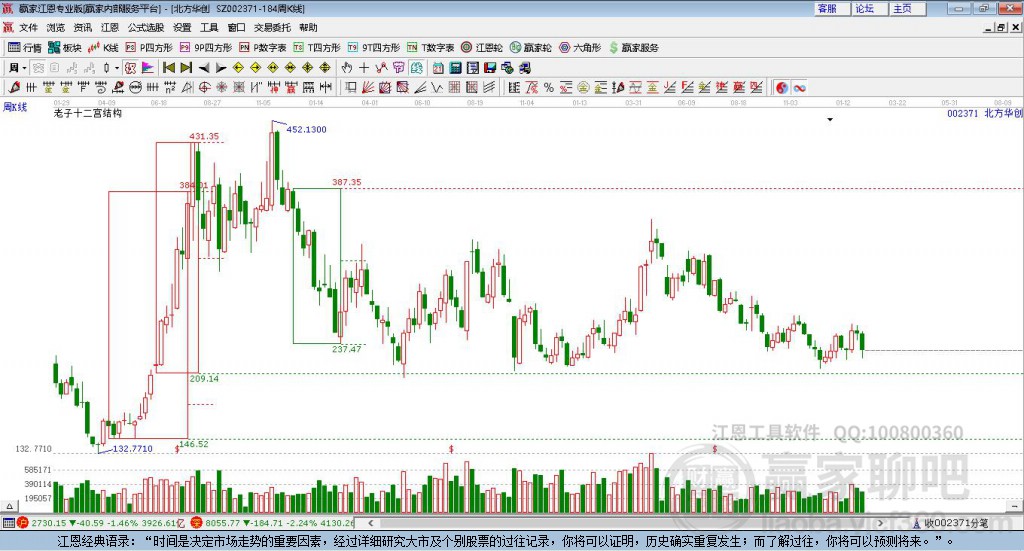This screenshot has width=1024, height=551.
Task: Select the n² time cycle tool
Action: tap(170, 87)
